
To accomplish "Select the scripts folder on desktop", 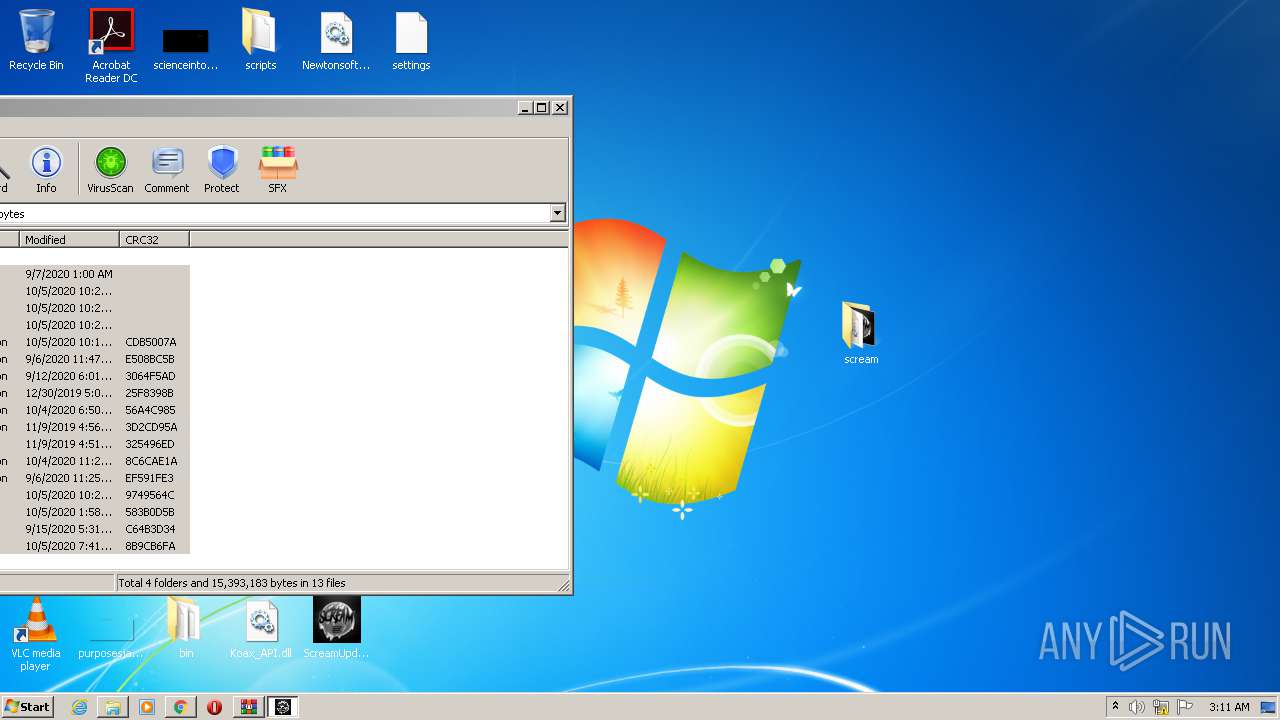I will pyautogui.click(x=260, y=41).
